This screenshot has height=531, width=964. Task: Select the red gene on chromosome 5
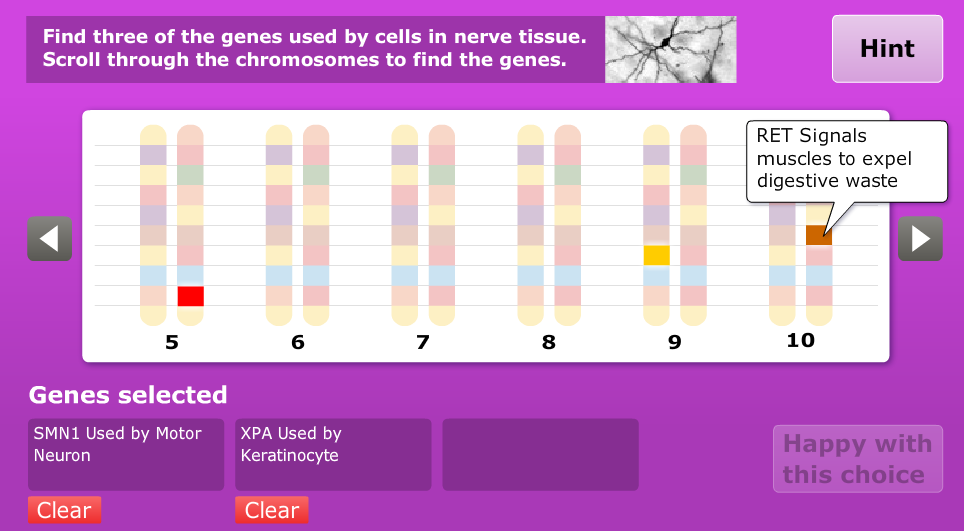(190, 296)
